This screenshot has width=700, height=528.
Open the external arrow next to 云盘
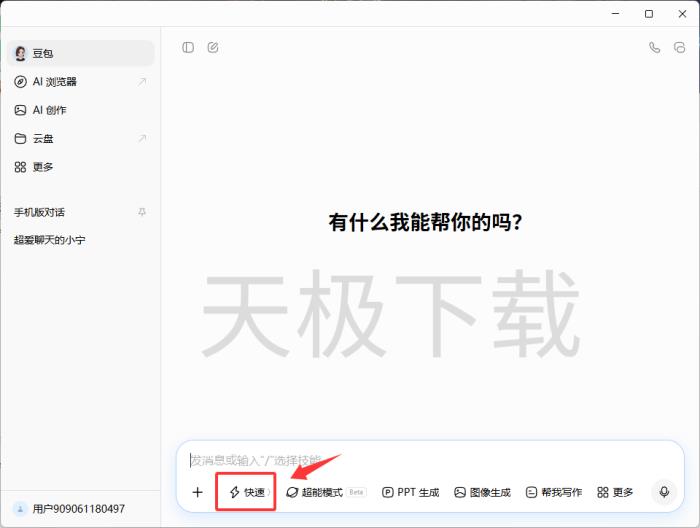click(x=141, y=139)
